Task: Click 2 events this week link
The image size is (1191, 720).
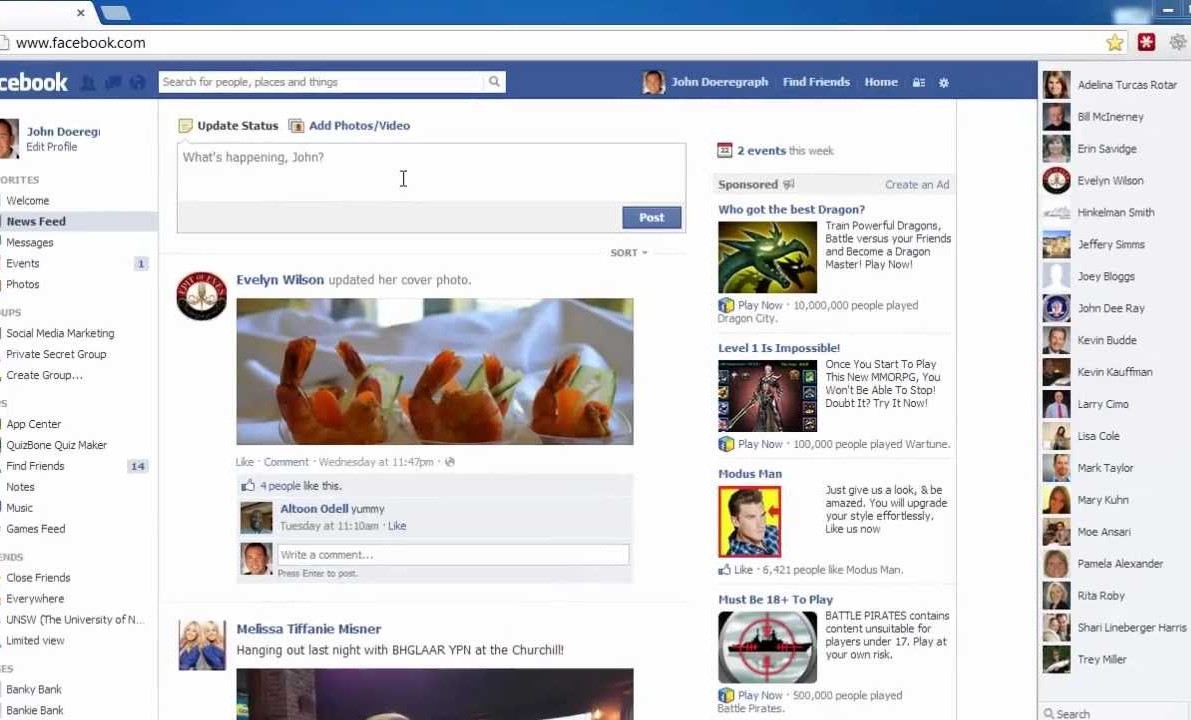Action: [785, 150]
